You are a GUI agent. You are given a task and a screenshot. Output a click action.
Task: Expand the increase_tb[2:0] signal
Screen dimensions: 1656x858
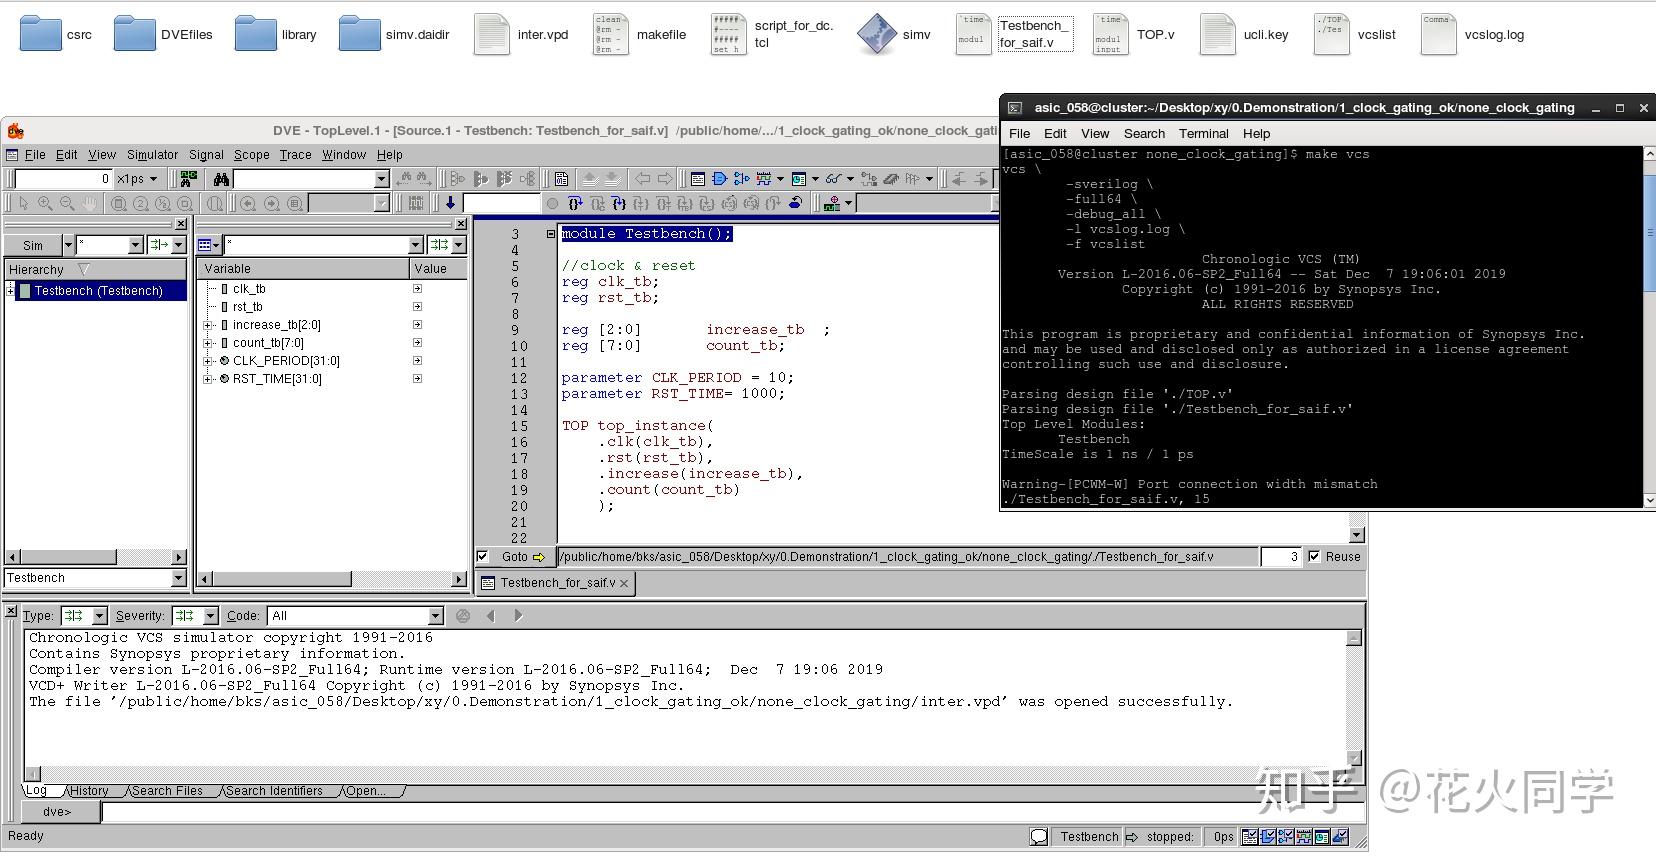208,325
